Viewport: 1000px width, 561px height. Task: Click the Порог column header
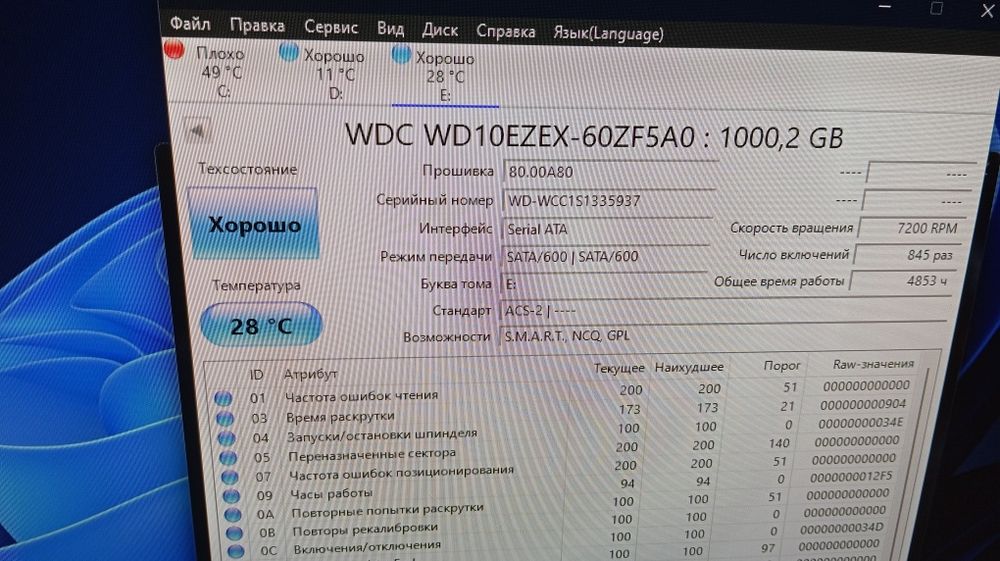click(781, 365)
